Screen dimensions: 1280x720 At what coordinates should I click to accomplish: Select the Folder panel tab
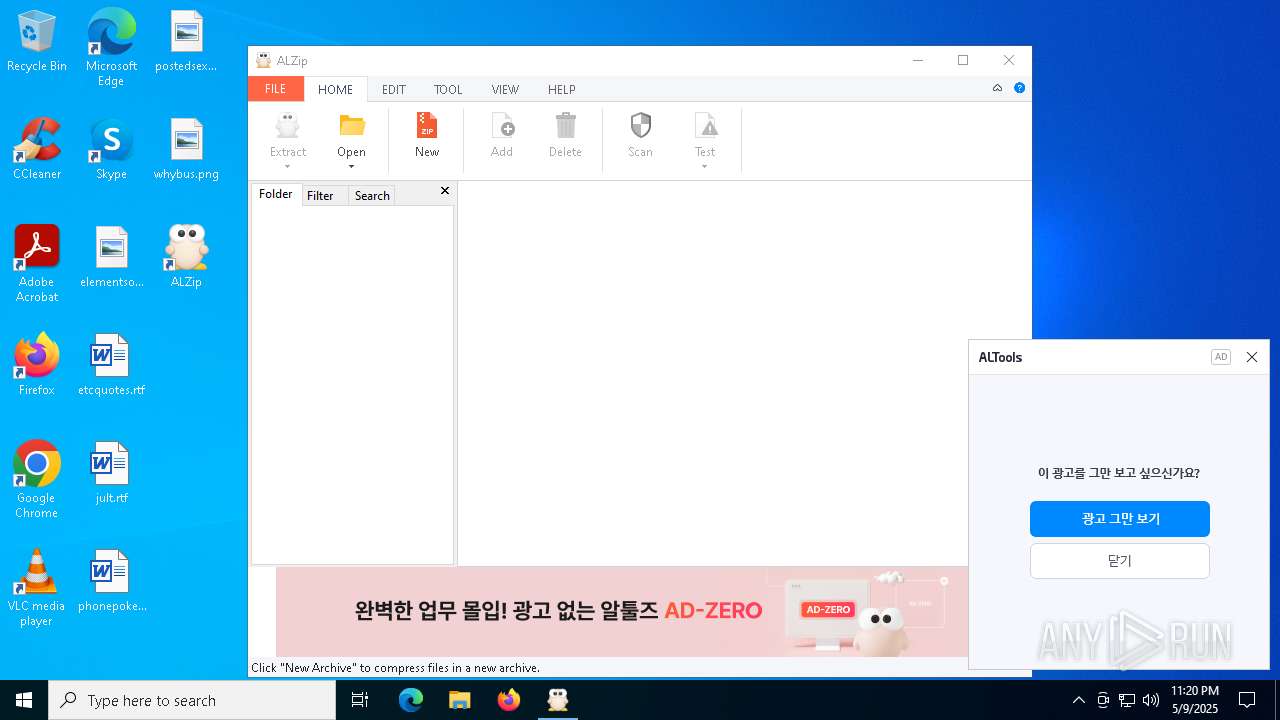pos(276,194)
